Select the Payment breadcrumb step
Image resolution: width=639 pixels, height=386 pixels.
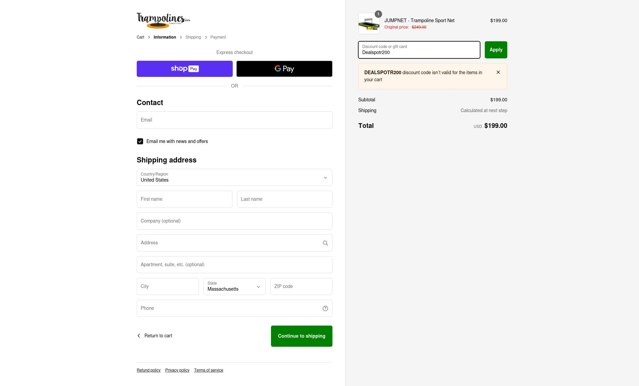[218, 37]
